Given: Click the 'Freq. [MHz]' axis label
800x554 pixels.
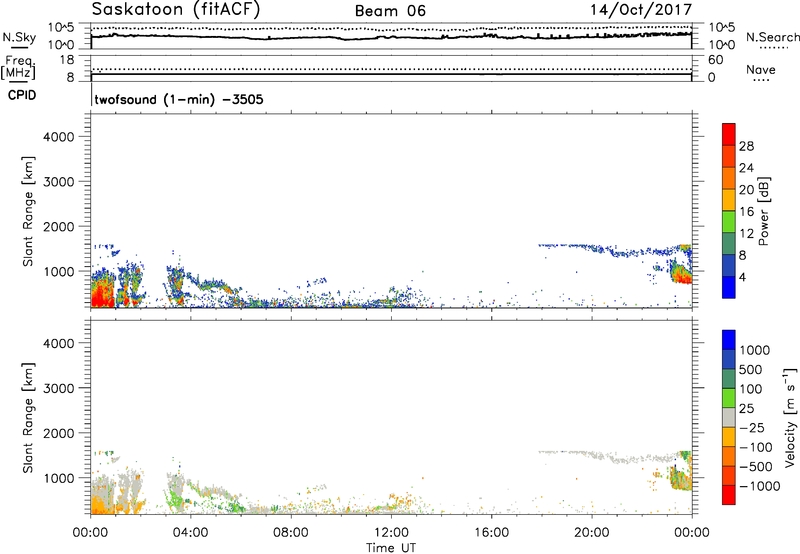Looking at the screenshot, I should [x=19, y=67].
